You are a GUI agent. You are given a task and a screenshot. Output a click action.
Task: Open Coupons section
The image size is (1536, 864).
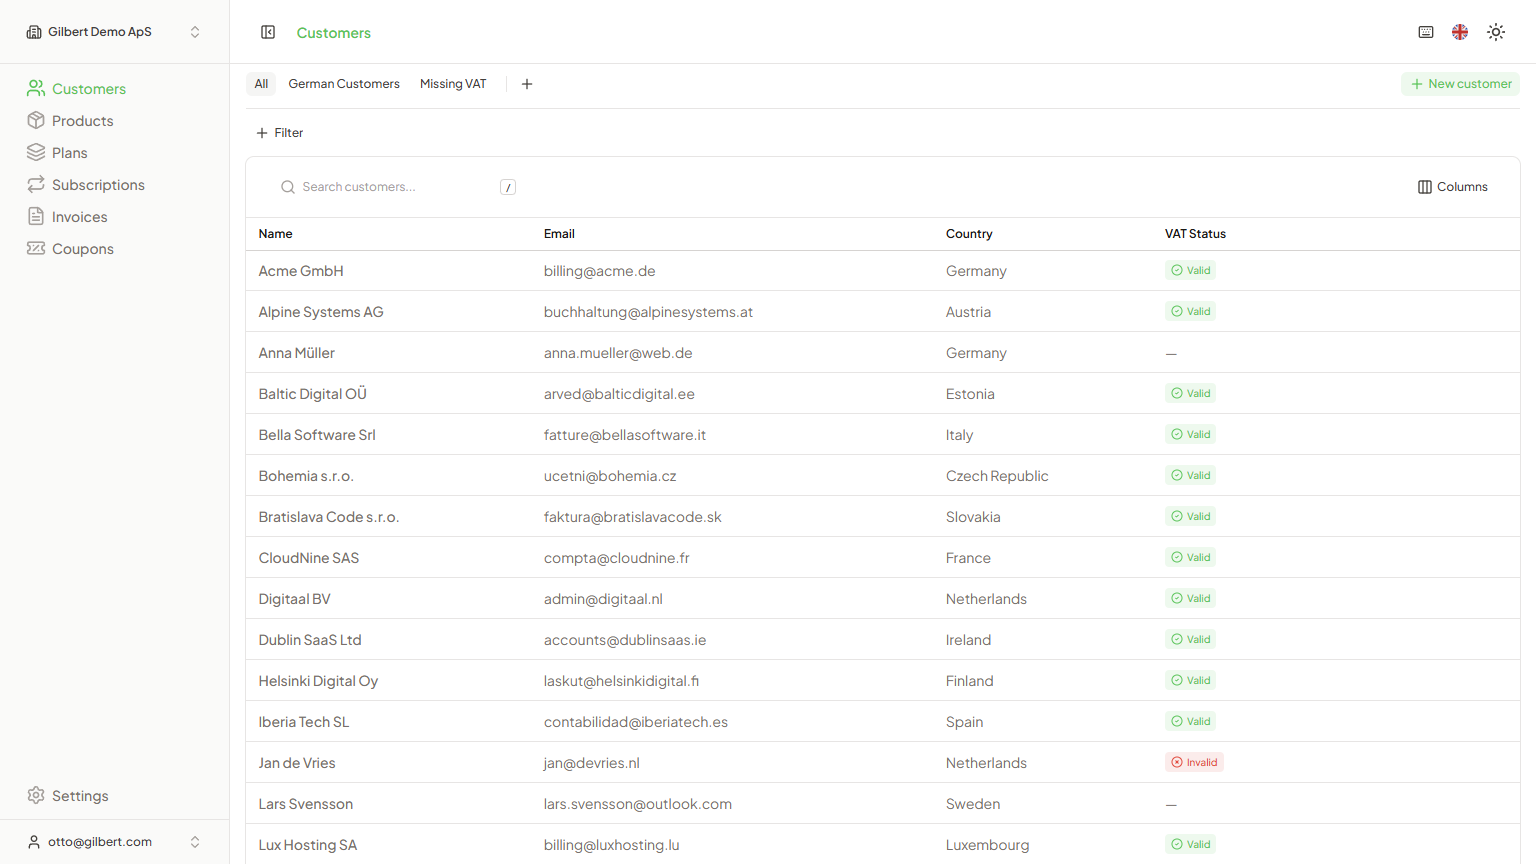82,249
